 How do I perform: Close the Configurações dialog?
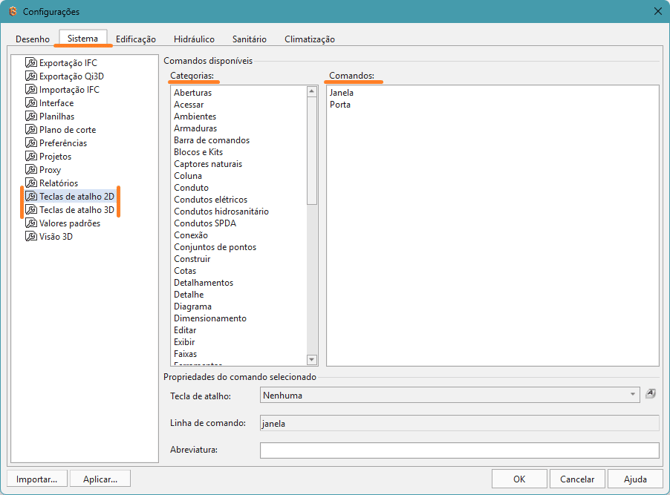pos(658,11)
